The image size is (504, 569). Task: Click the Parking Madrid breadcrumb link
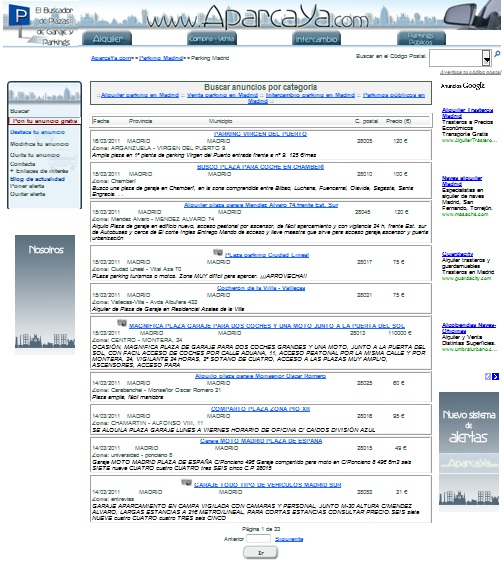161,58
